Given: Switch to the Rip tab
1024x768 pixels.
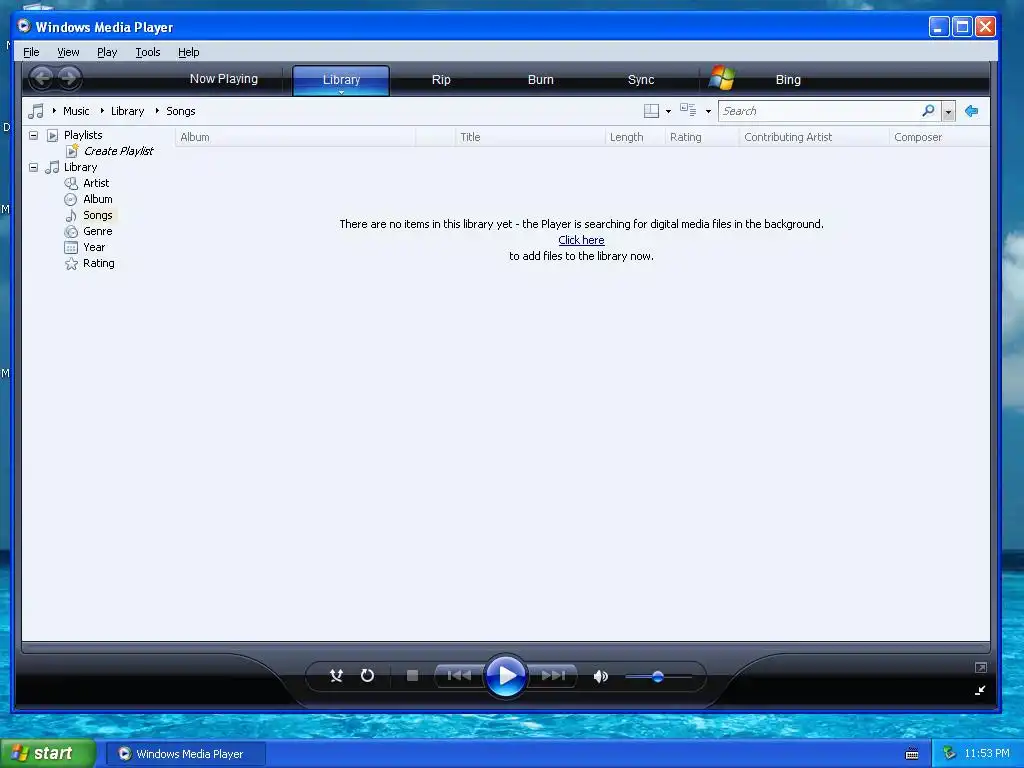Looking at the screenshot, I should point(441,80).
